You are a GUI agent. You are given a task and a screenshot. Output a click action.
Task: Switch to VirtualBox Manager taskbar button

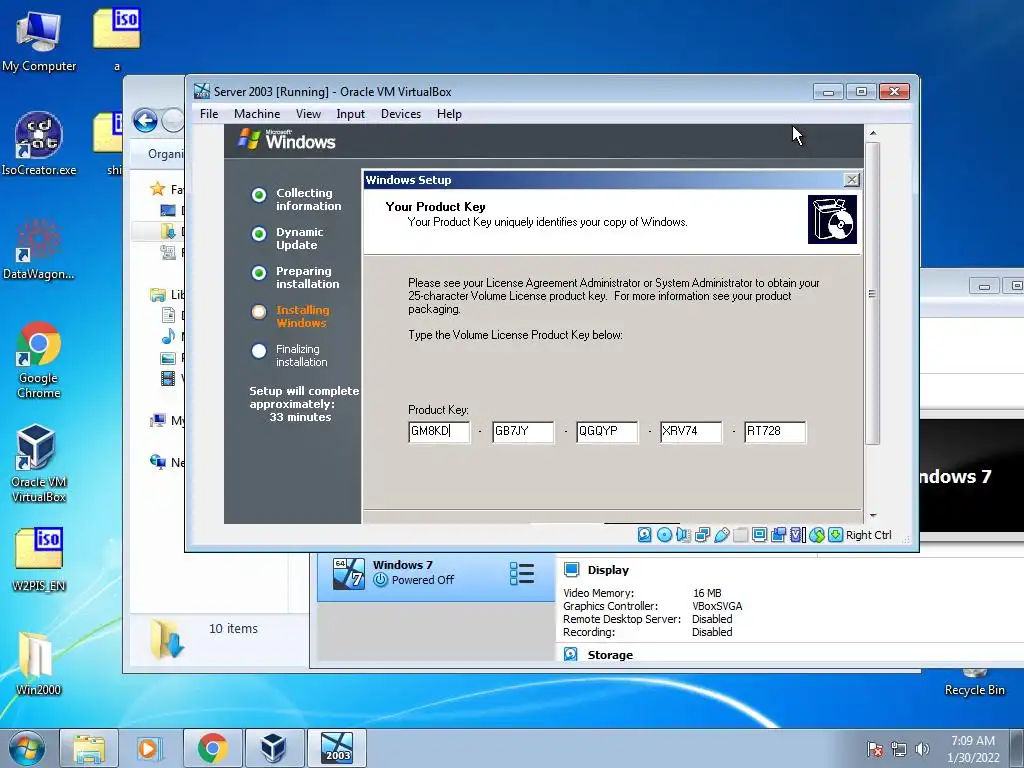coord(273,748)
